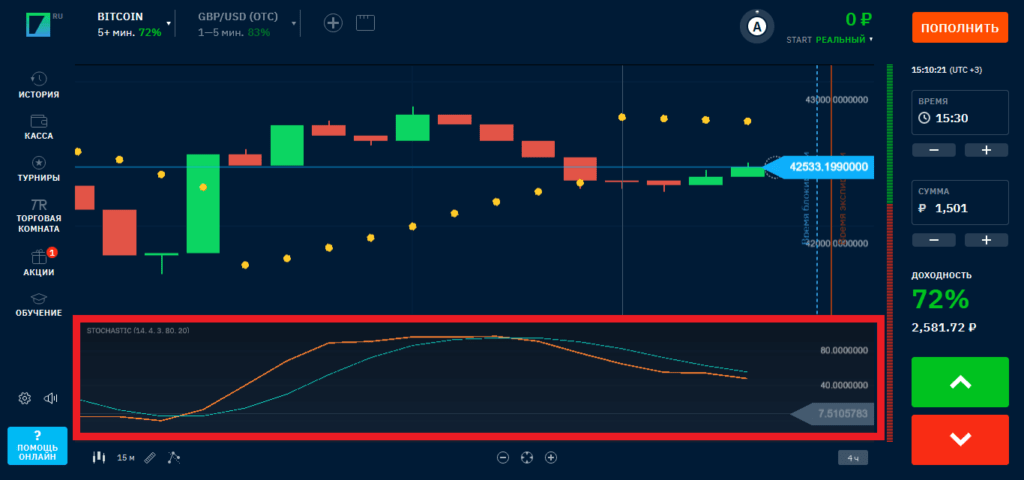The height and width of the screenshot is (480, 1024).
Task: Click the settings gear icon
Action: click(x=25, y=398)
